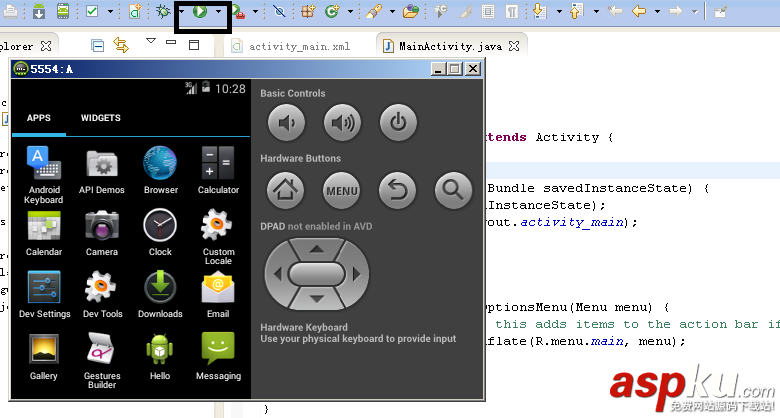780x418 pixels.
Task: Click Back navigation yellow arrow
Action: click(x=639, y=11)
